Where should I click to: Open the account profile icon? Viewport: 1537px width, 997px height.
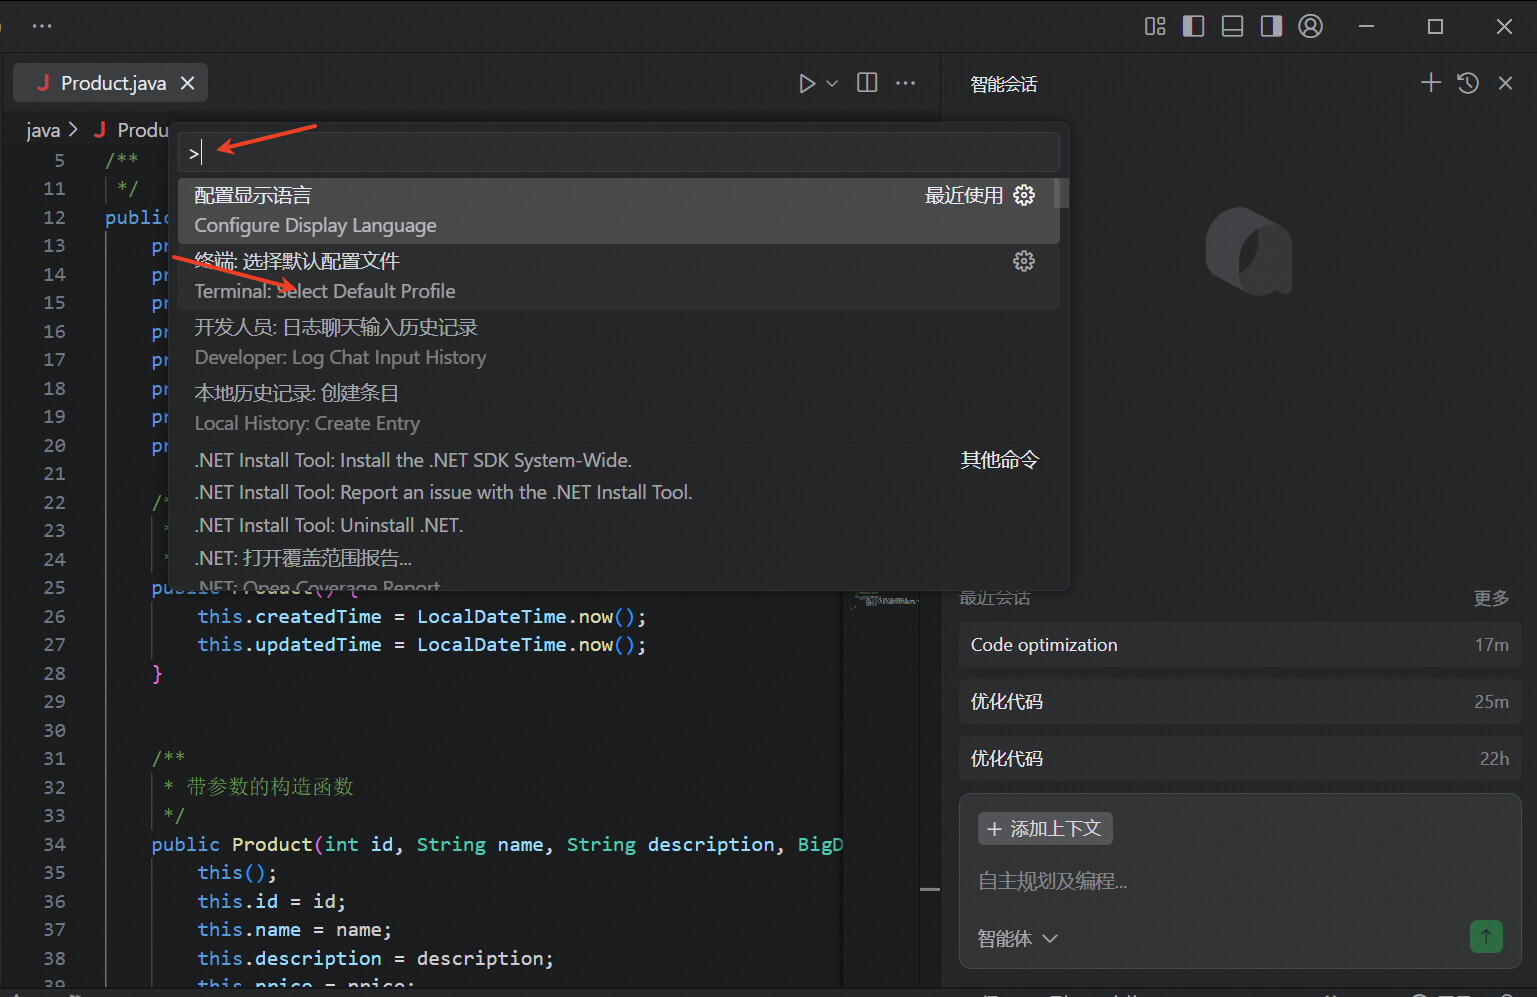tap(1310, 26)
